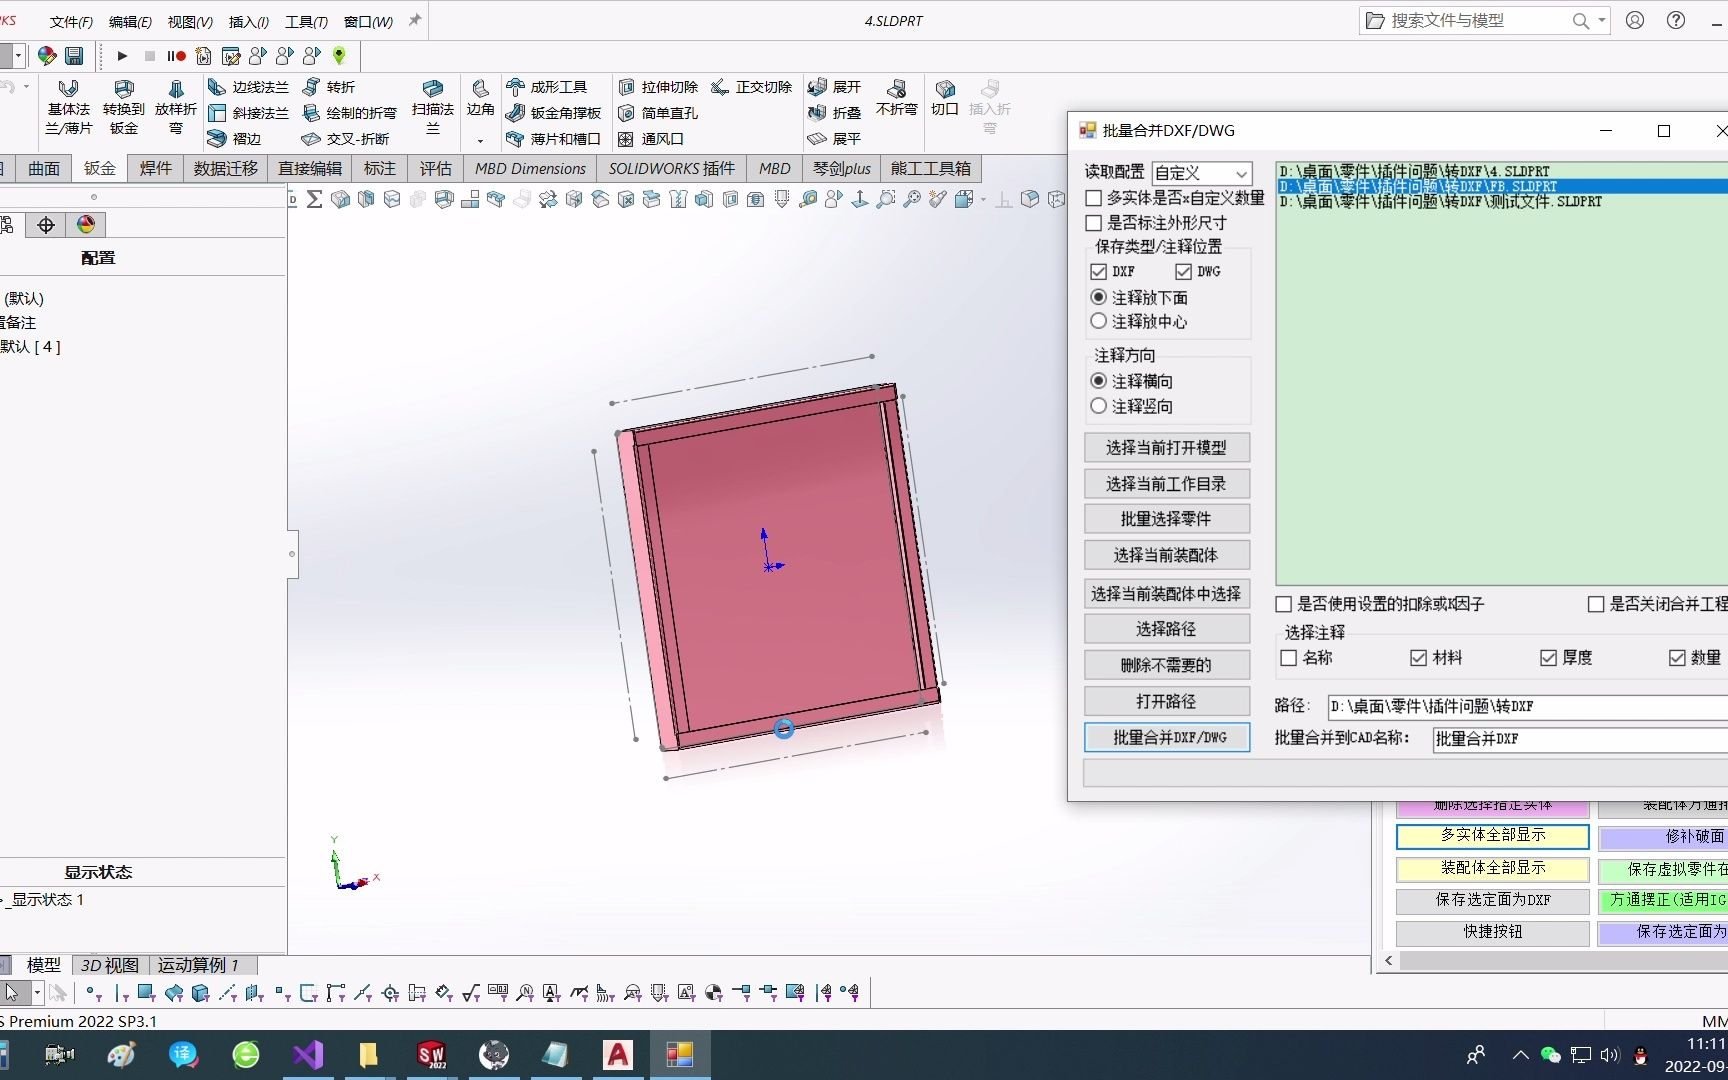Viewport: 1728px width, 1080px height.
Task: Select the 注释放中心 radio button
Action: (1099, 321)
